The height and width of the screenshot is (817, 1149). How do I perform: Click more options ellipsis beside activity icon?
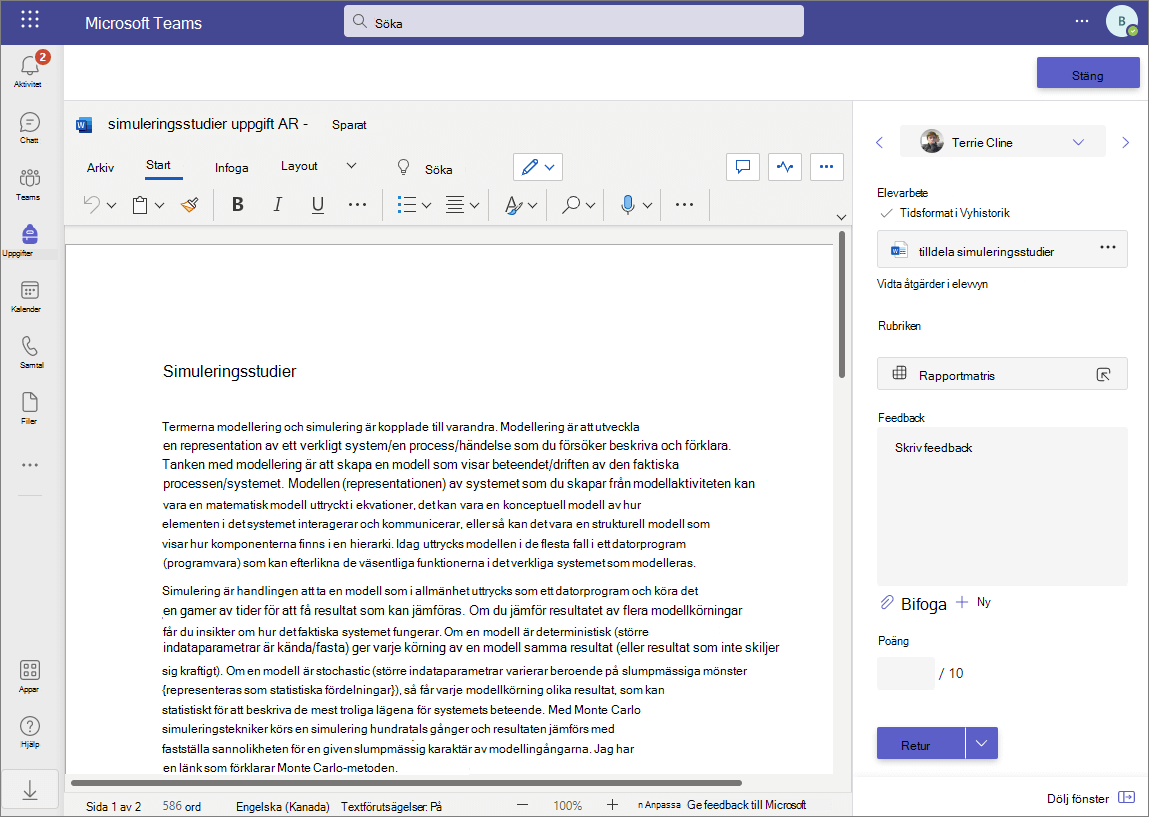click(x=827, y=167)
